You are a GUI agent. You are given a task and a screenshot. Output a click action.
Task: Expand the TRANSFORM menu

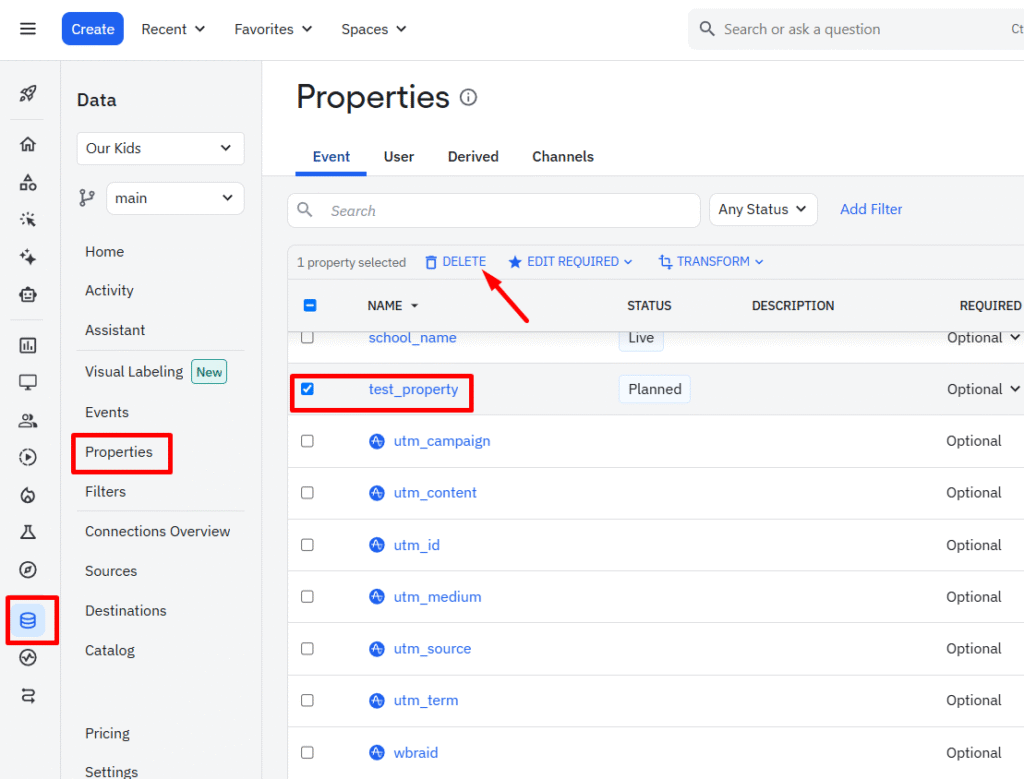click(711, 262)
